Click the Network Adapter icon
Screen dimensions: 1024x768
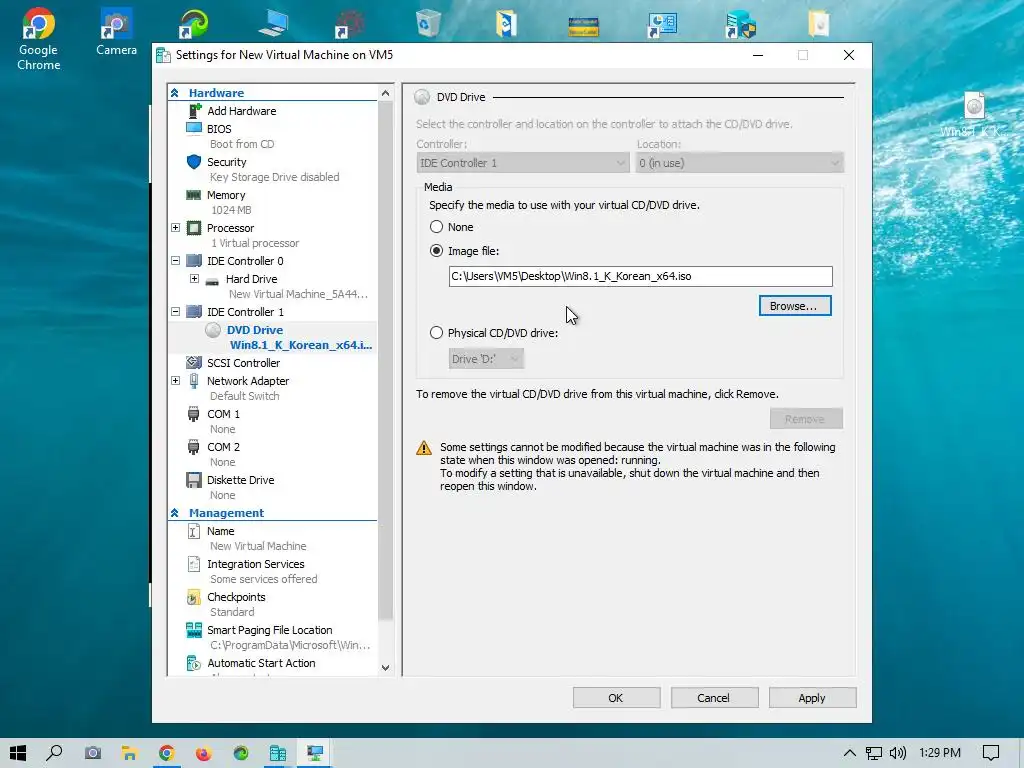[x=194, y=381]
